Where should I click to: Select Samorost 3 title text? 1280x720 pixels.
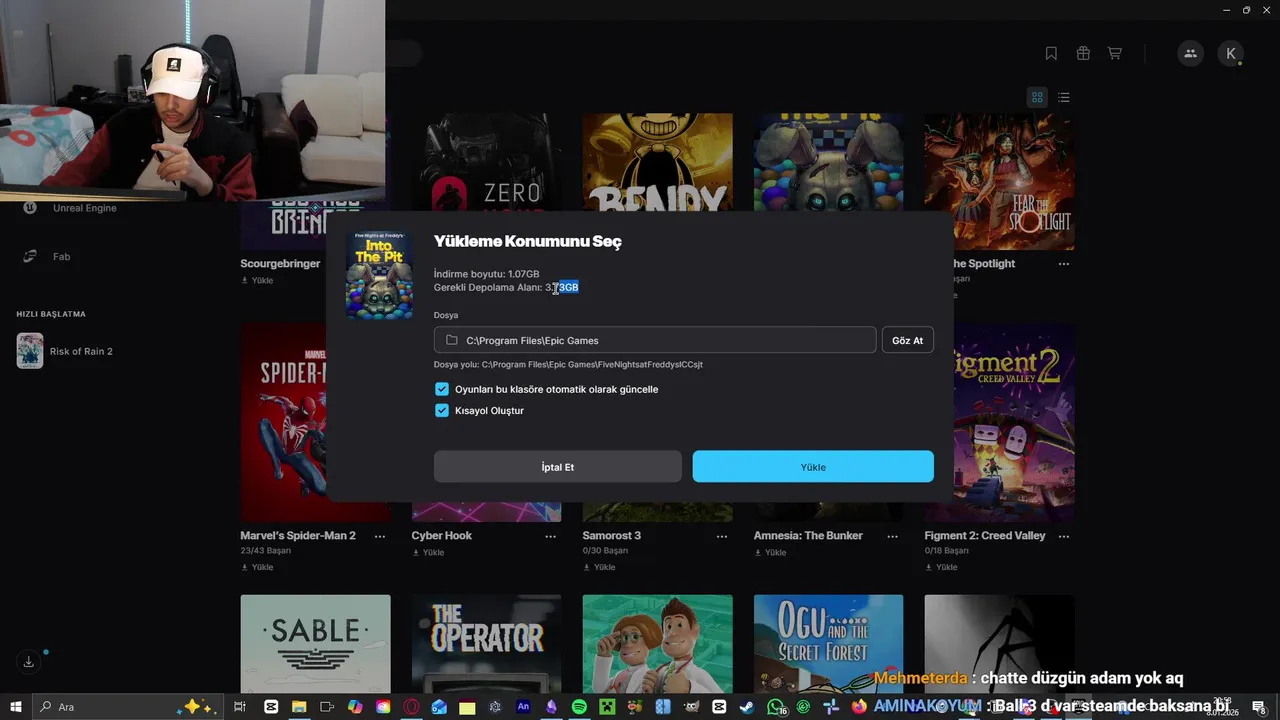coord(612,536)
